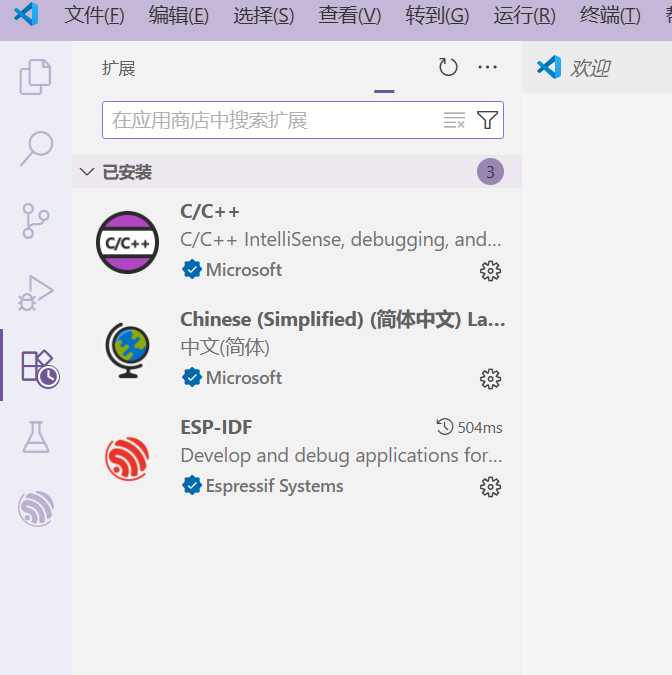
Task: Switch to the 欢迎 welcome tab
Action: click(597, 68)
